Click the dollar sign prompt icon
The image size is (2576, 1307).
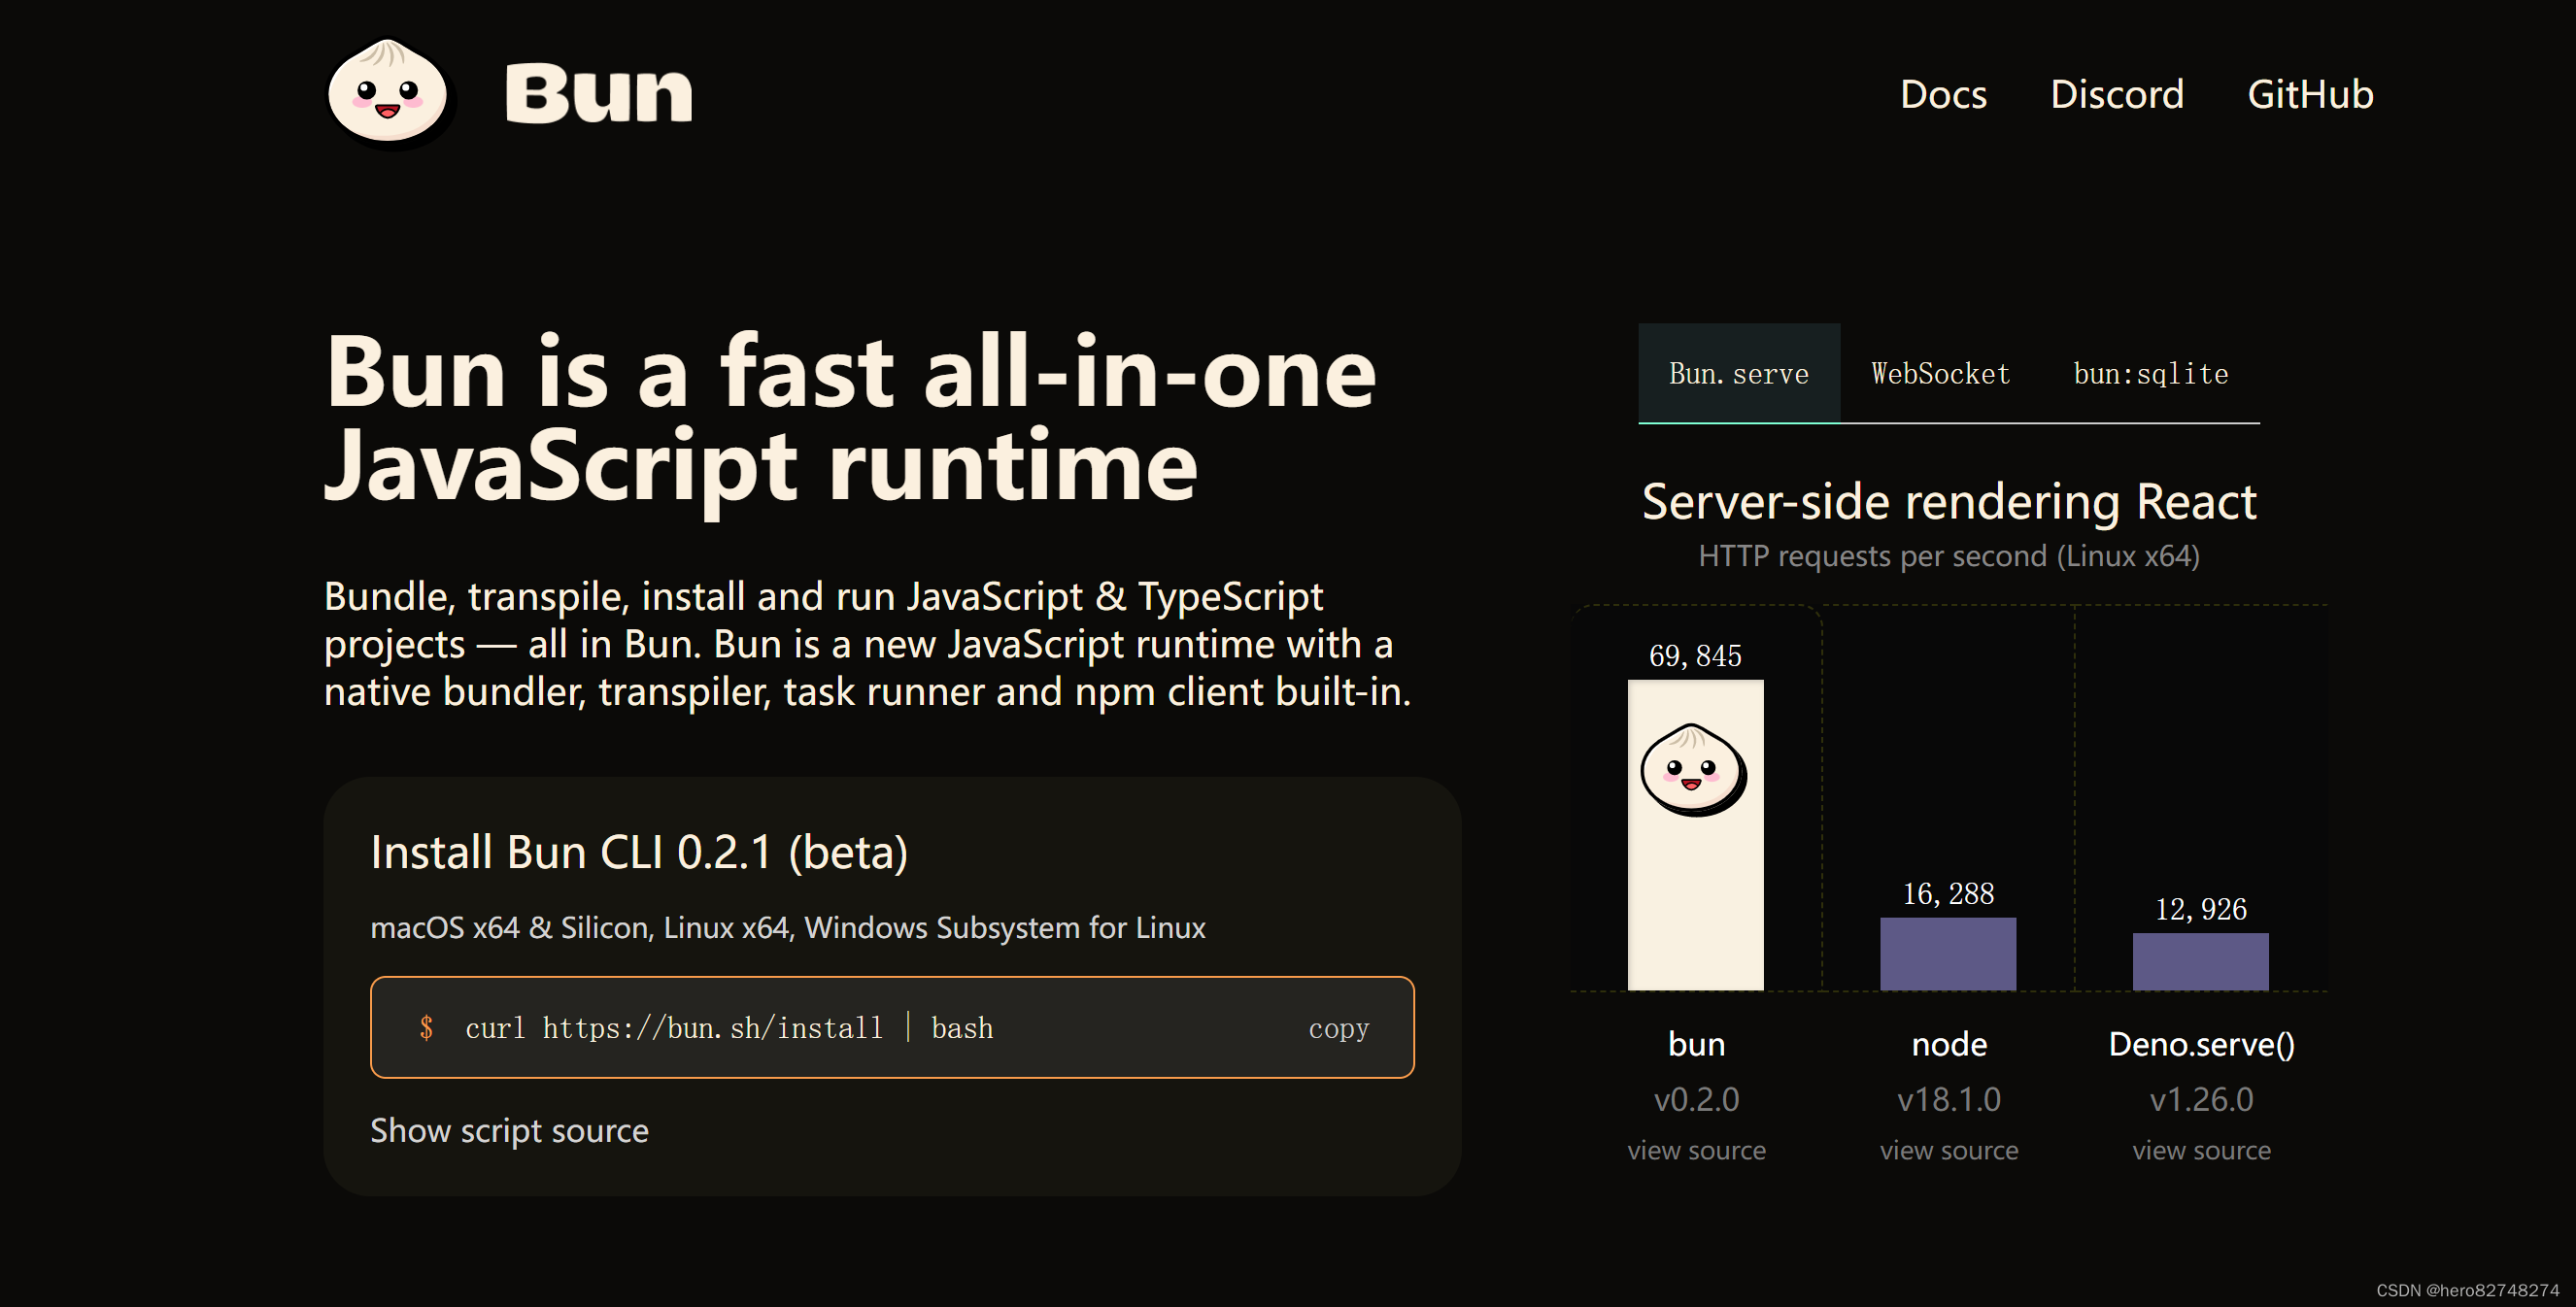(426, 1028)
